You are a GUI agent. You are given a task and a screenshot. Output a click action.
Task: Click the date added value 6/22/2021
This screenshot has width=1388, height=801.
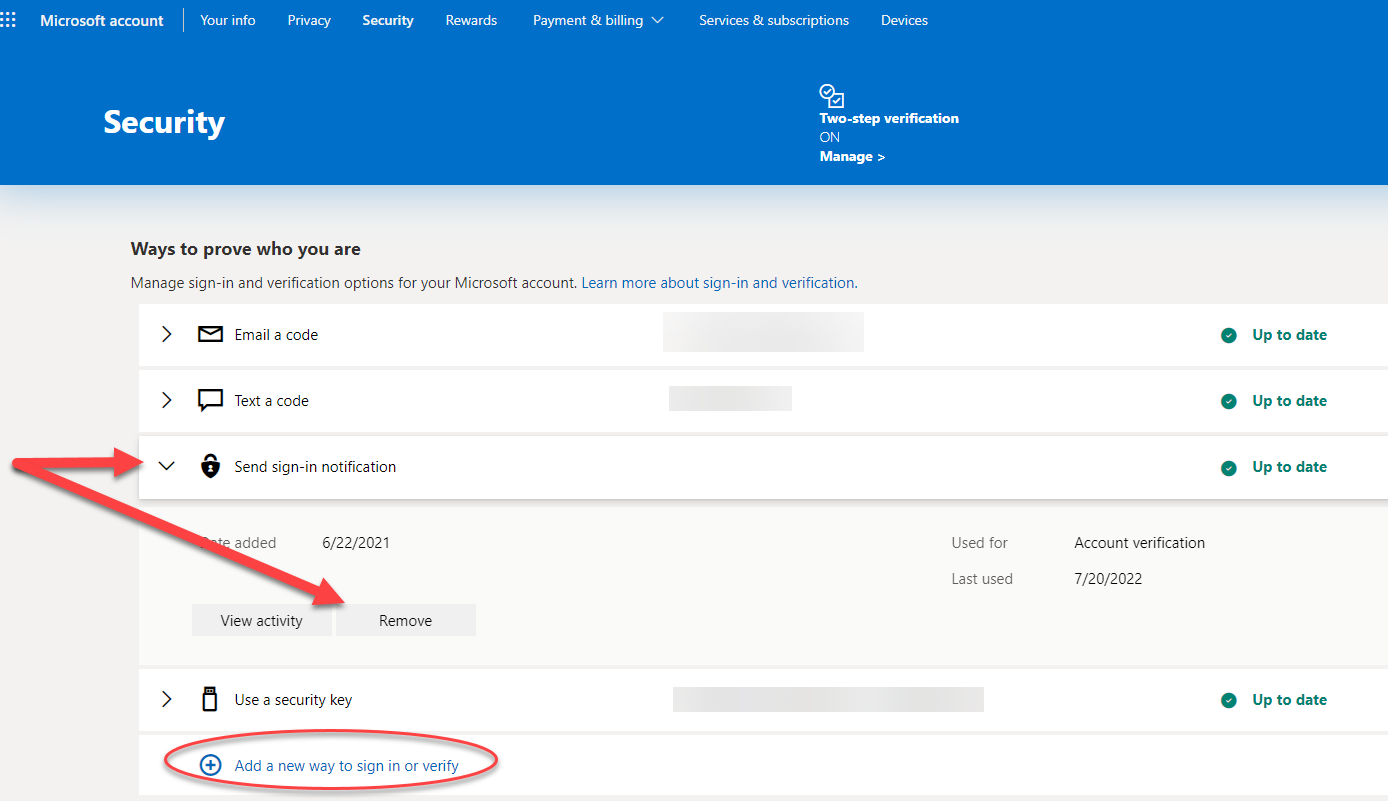point(356,543)
